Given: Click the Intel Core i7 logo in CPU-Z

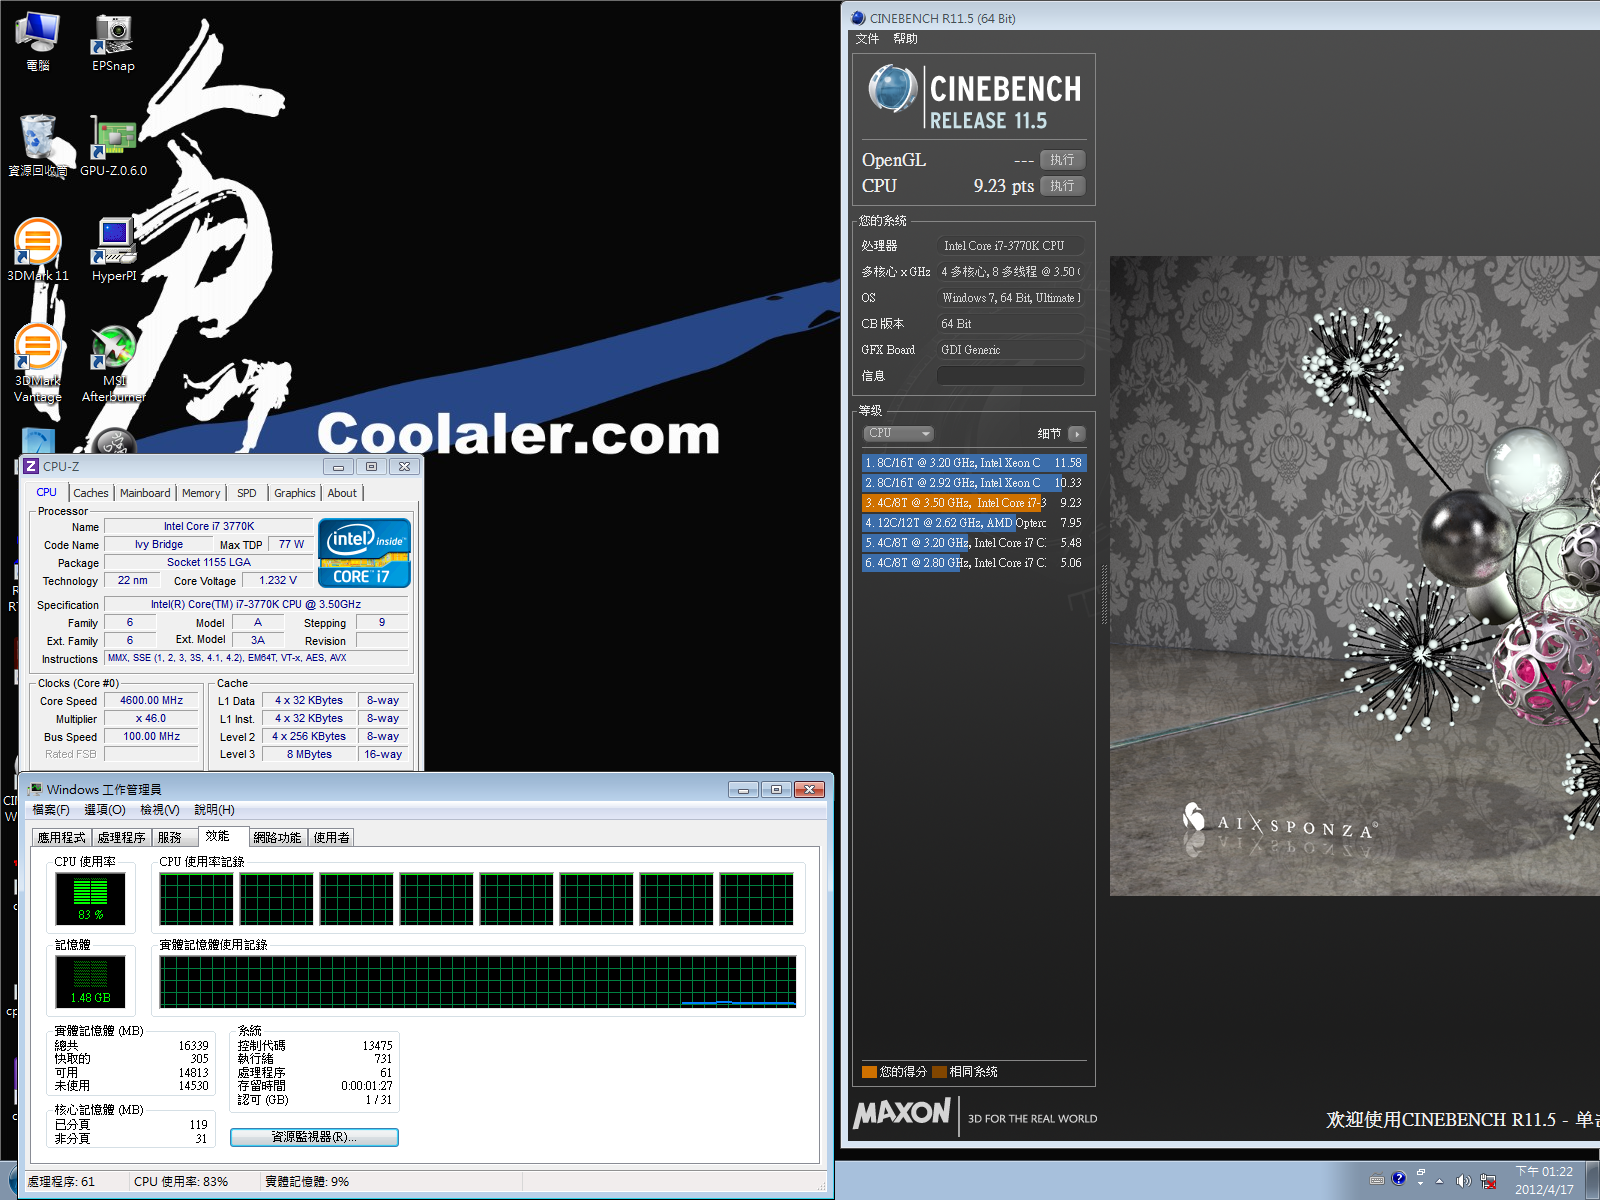Looking at the screenshot, I should (x=364, y=552).
